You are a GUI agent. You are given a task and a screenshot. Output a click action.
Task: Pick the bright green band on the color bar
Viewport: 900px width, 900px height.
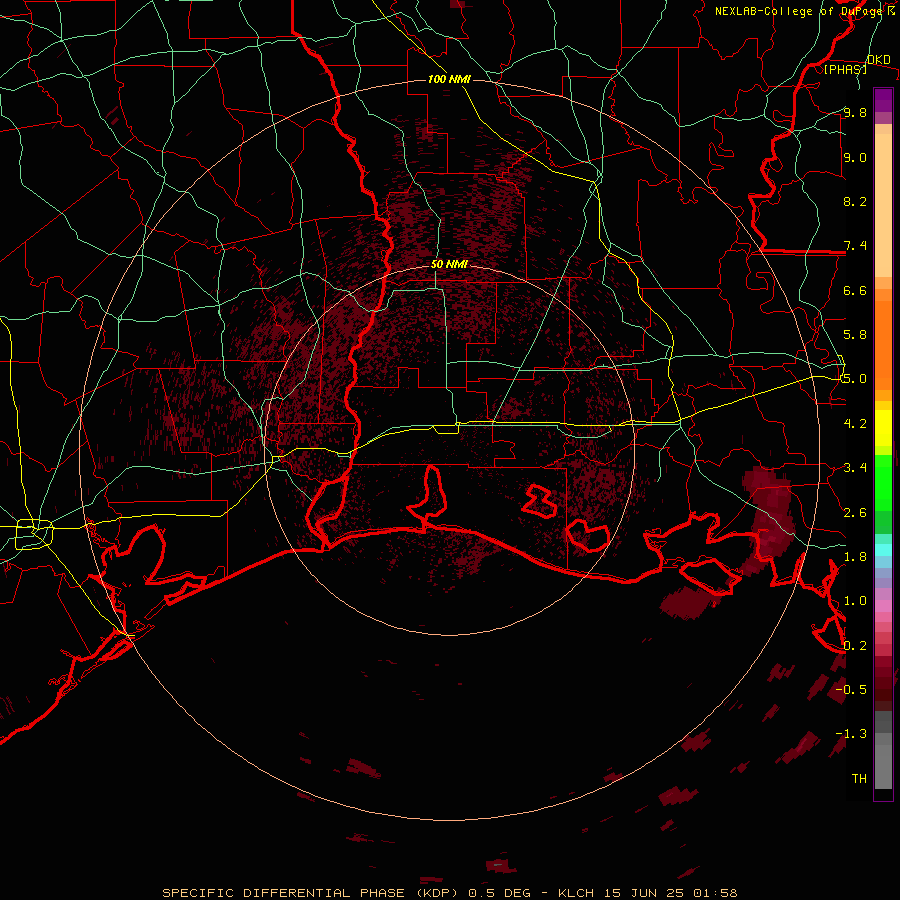pos(883,482)
